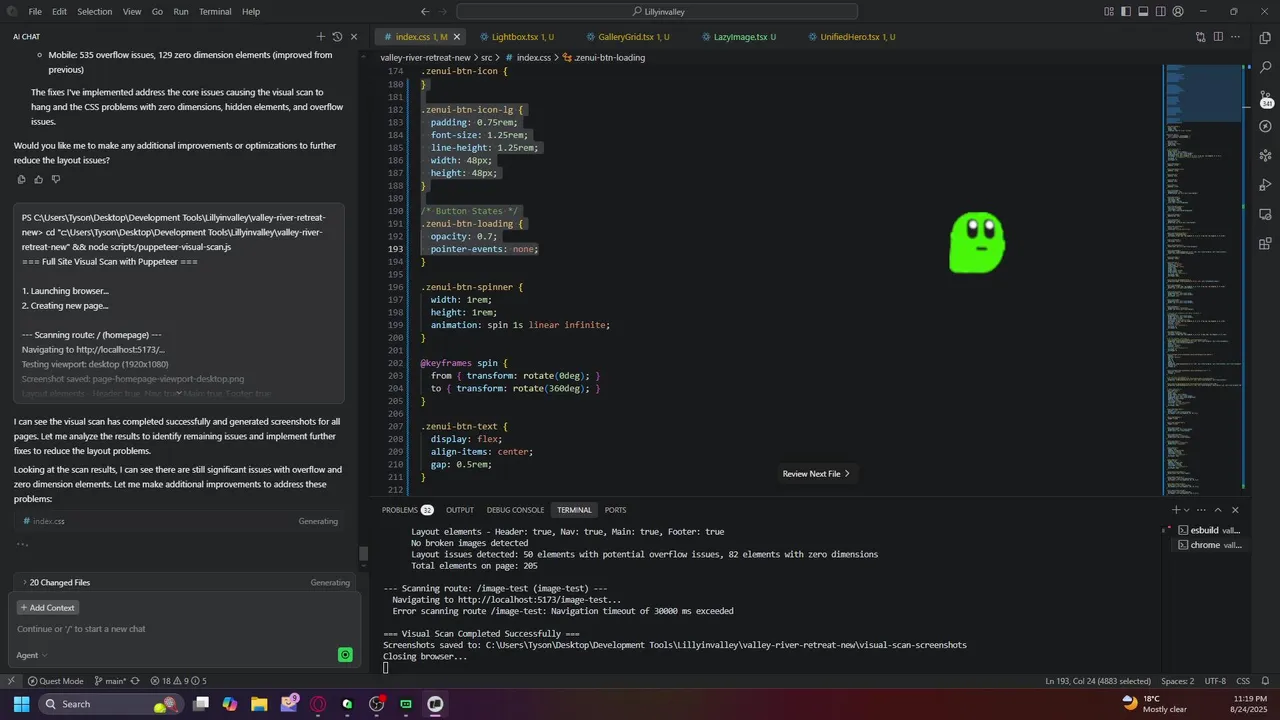Open the Agent mode dropdown
Screen dimensions: 1280x720
[32, 655]
